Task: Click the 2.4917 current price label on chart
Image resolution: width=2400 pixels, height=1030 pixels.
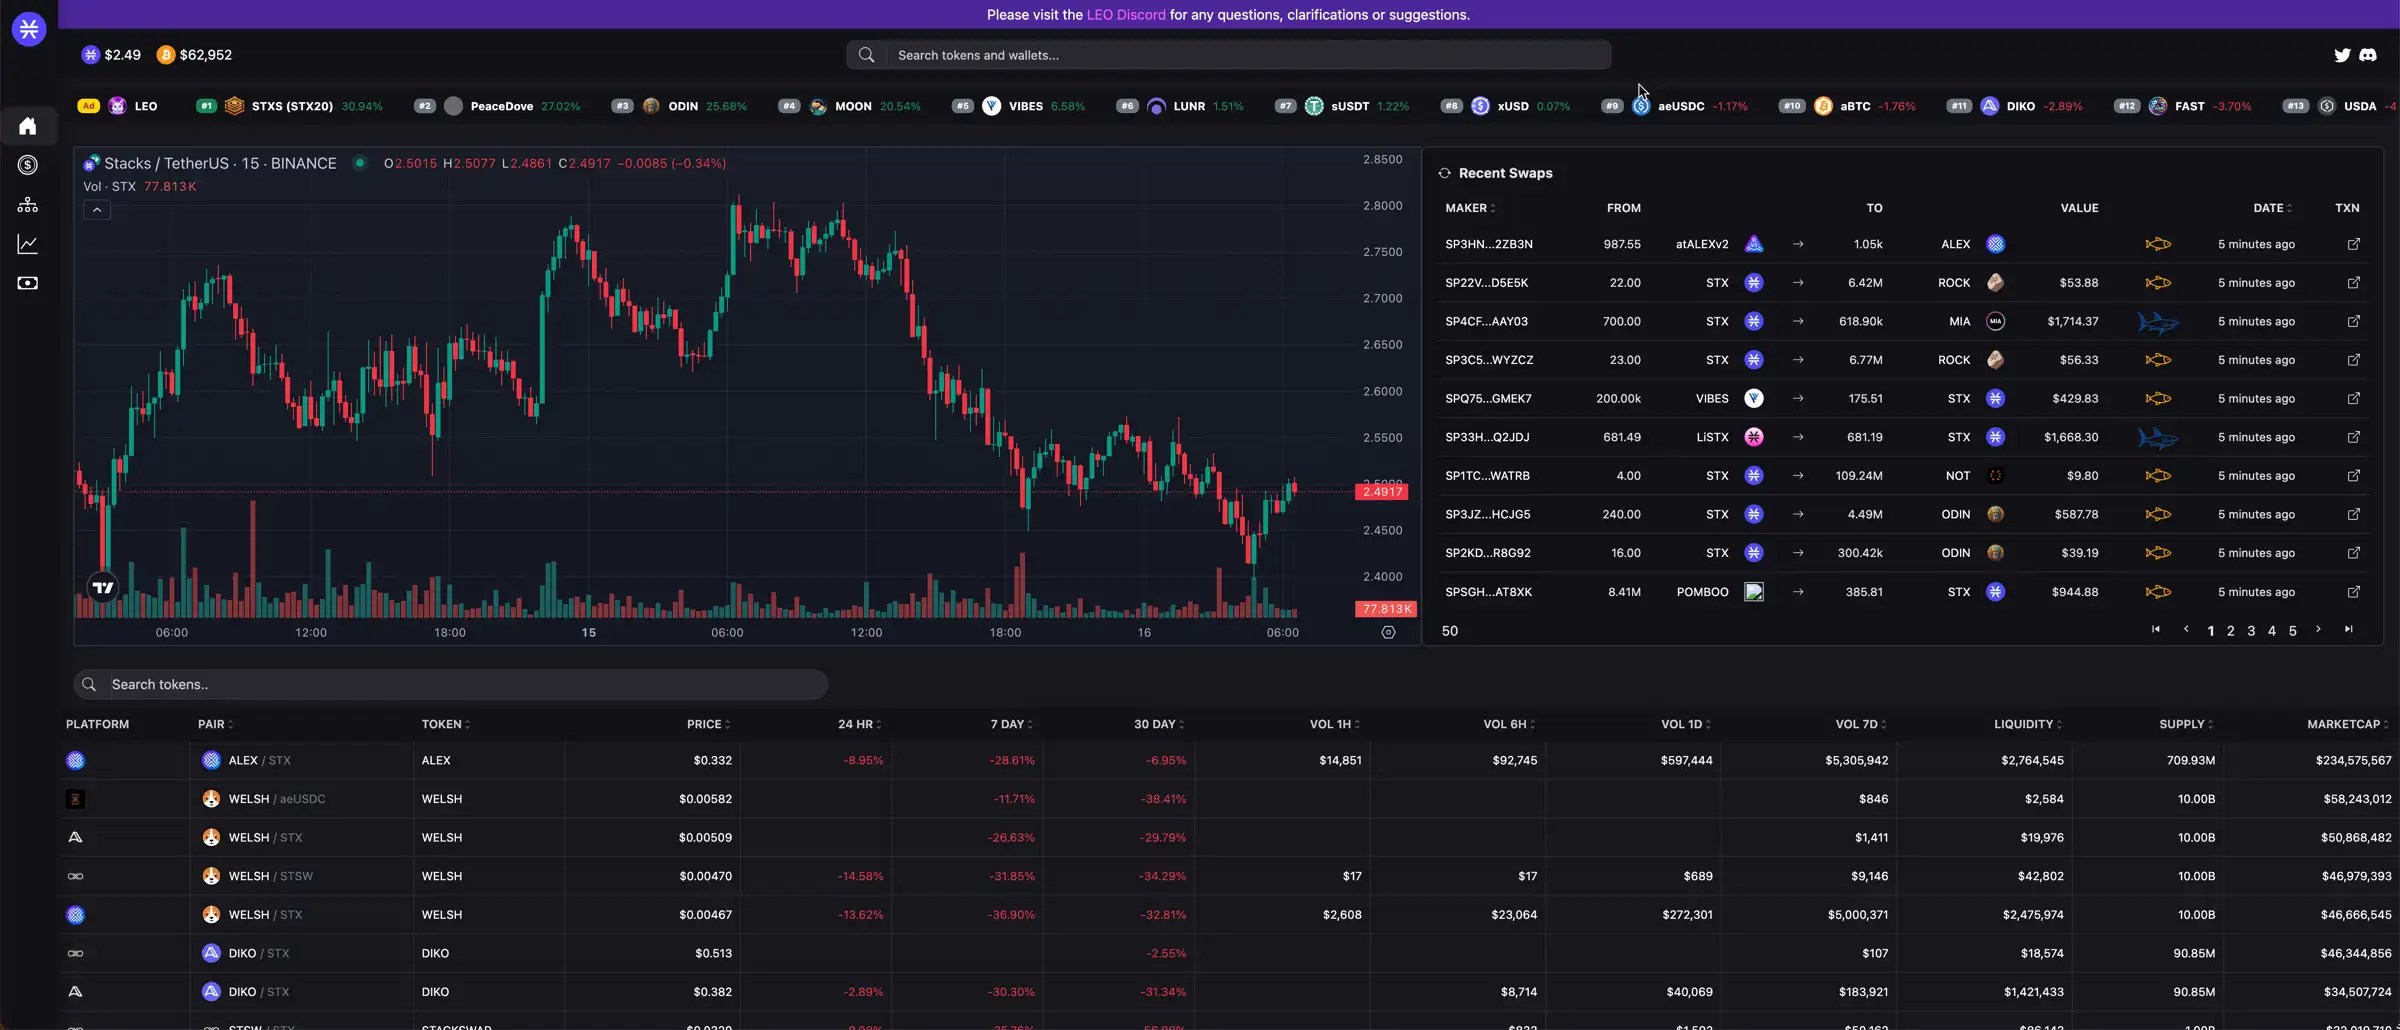Action: point(1382,492)
